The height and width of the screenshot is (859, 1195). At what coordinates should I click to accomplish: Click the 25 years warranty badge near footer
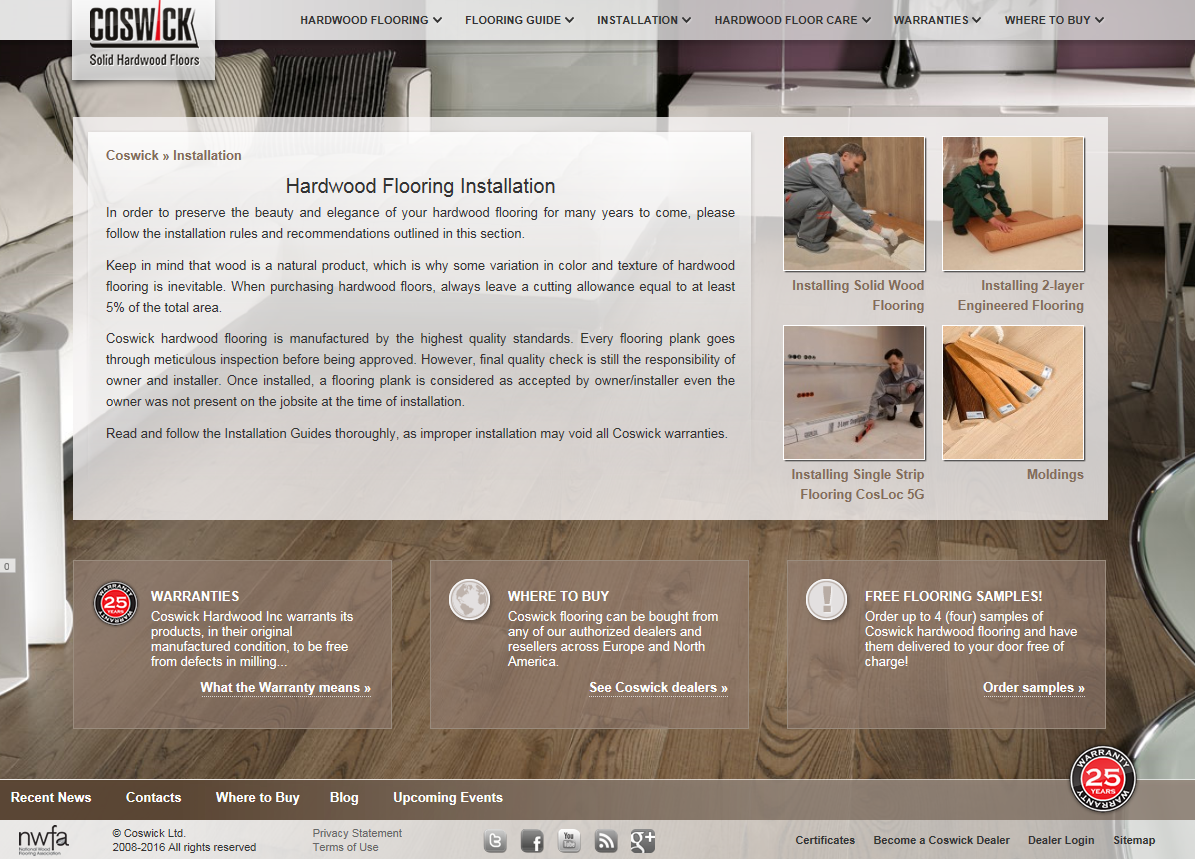(1103, 779)
